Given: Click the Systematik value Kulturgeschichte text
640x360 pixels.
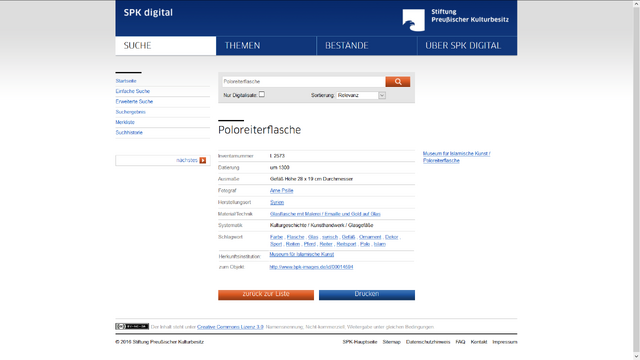Looking at the screenshot, I should click(321, 225).
